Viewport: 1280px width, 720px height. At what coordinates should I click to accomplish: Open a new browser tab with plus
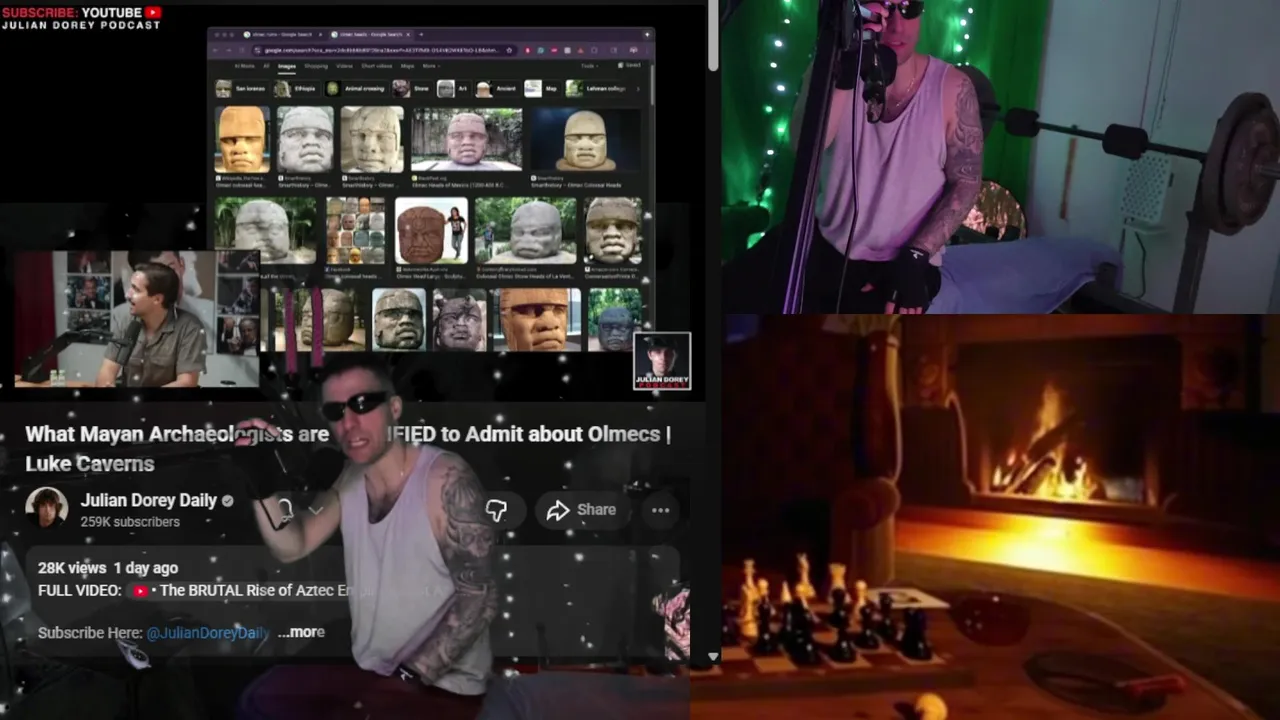tap(421, 35)
